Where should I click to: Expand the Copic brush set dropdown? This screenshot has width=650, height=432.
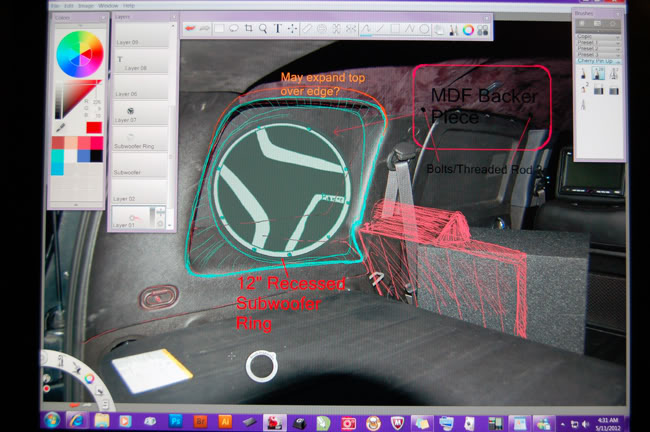[x=597, y=36]
